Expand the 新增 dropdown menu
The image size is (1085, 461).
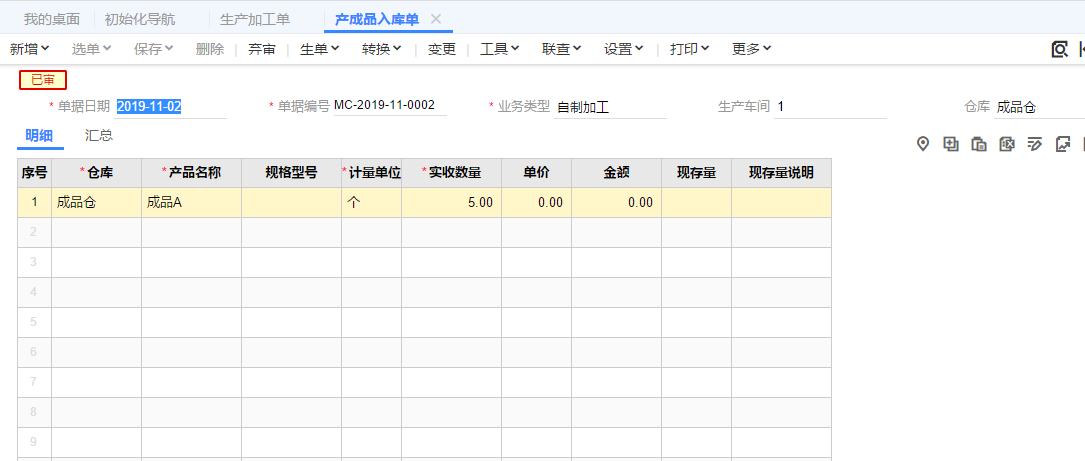30,49
